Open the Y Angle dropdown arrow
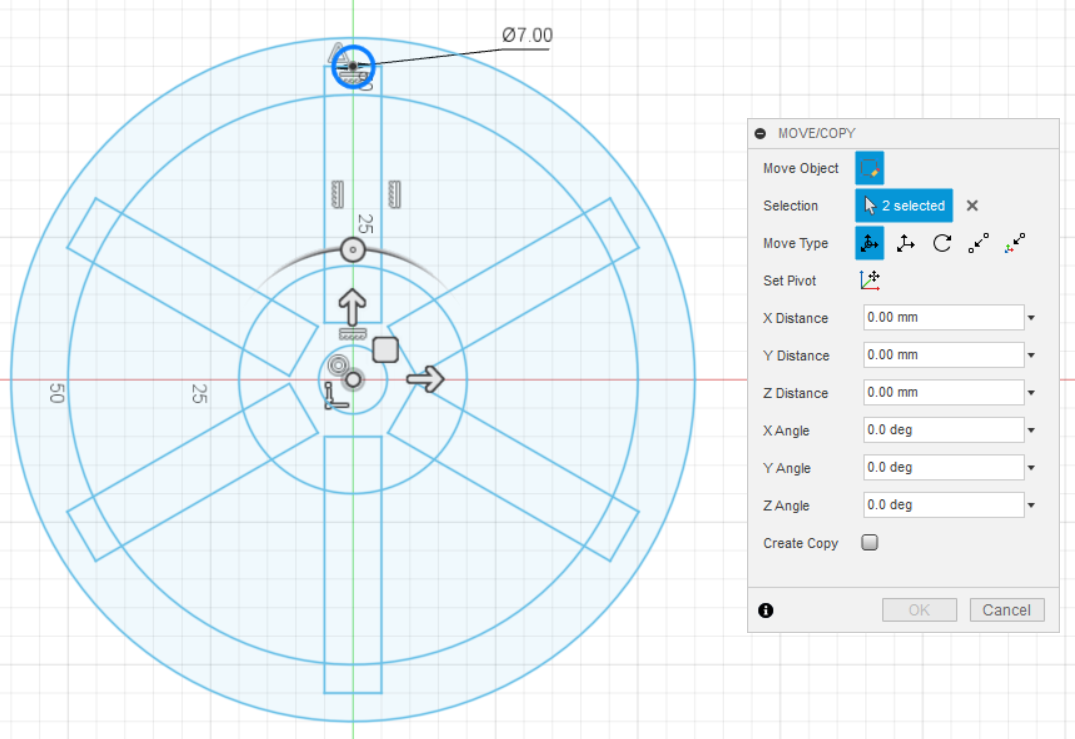Screen dimensions: 1075x739 [x=1031, y=468]
